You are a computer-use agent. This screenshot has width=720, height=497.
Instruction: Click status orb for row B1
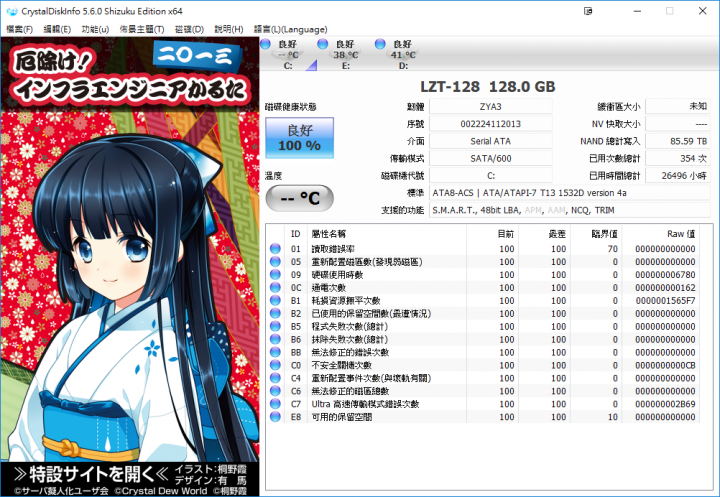[276, 300]
